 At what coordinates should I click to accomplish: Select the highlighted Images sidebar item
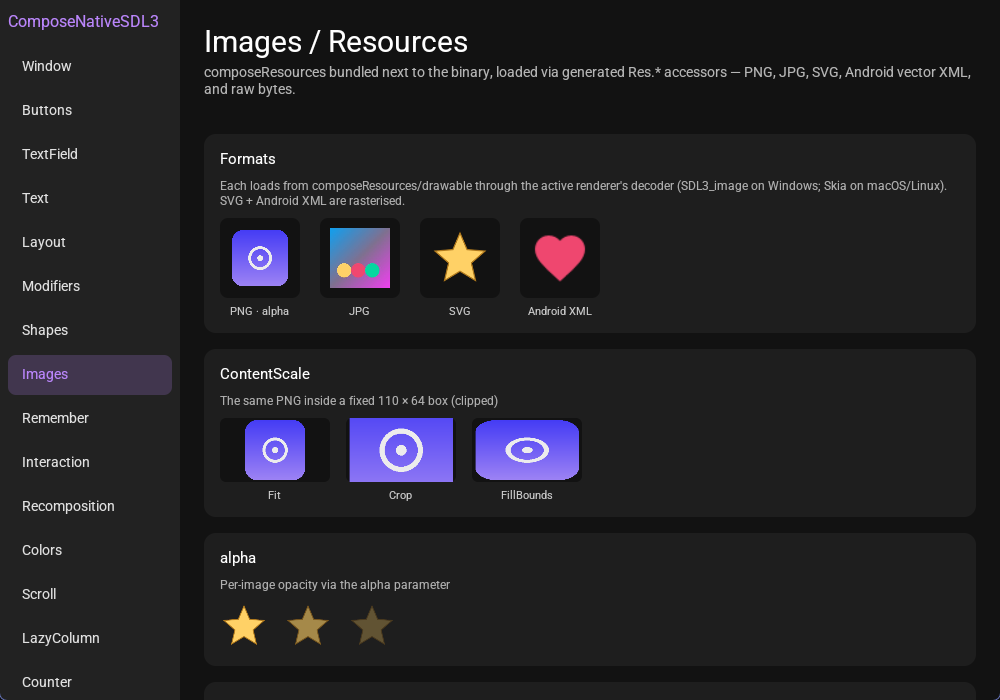(x=90, y=375)
